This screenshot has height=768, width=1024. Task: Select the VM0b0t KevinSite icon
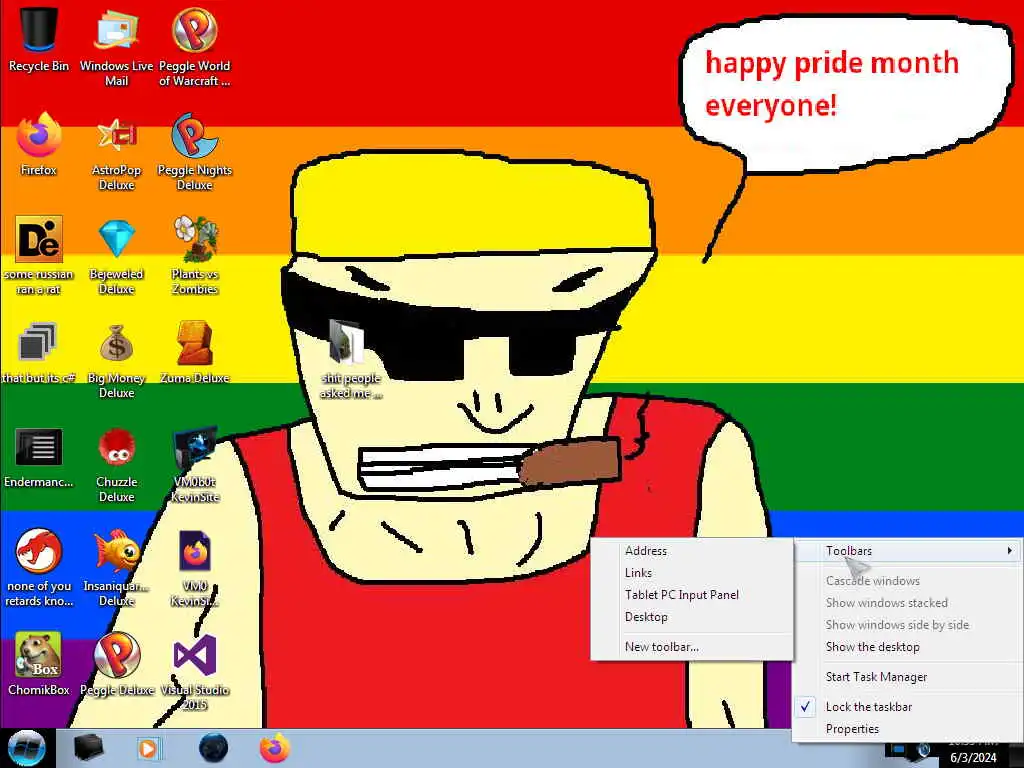coord(195,464)
